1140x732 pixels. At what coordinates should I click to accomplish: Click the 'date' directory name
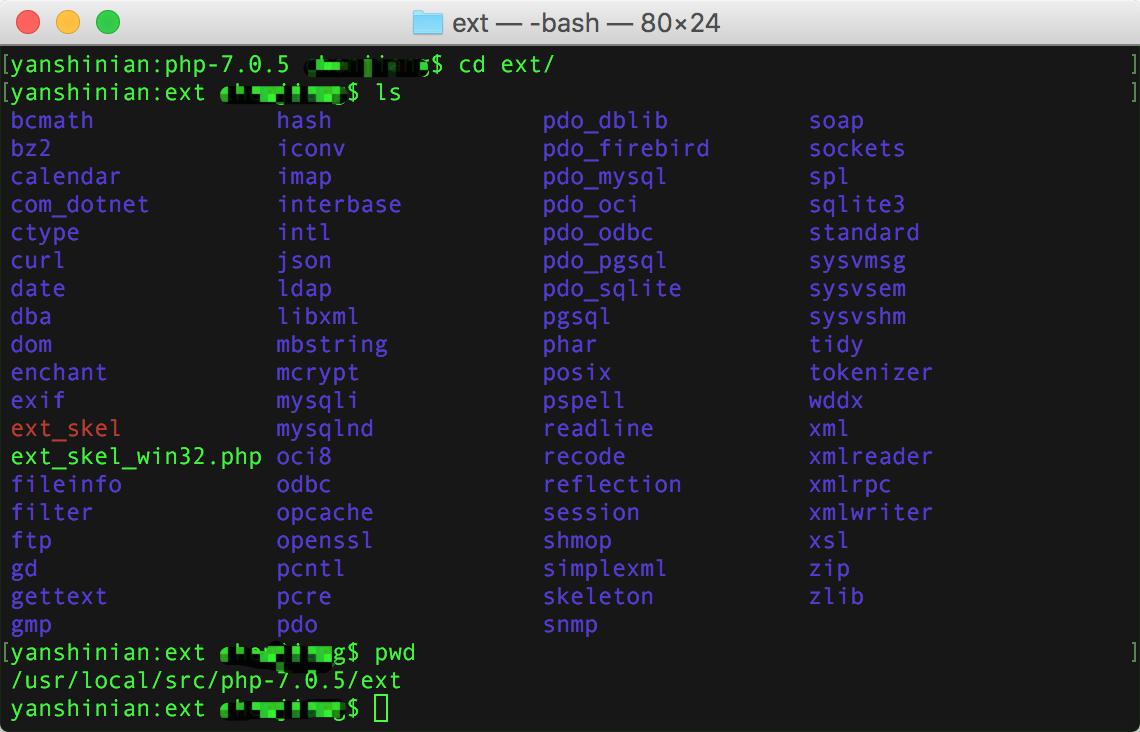click(38, 289)
